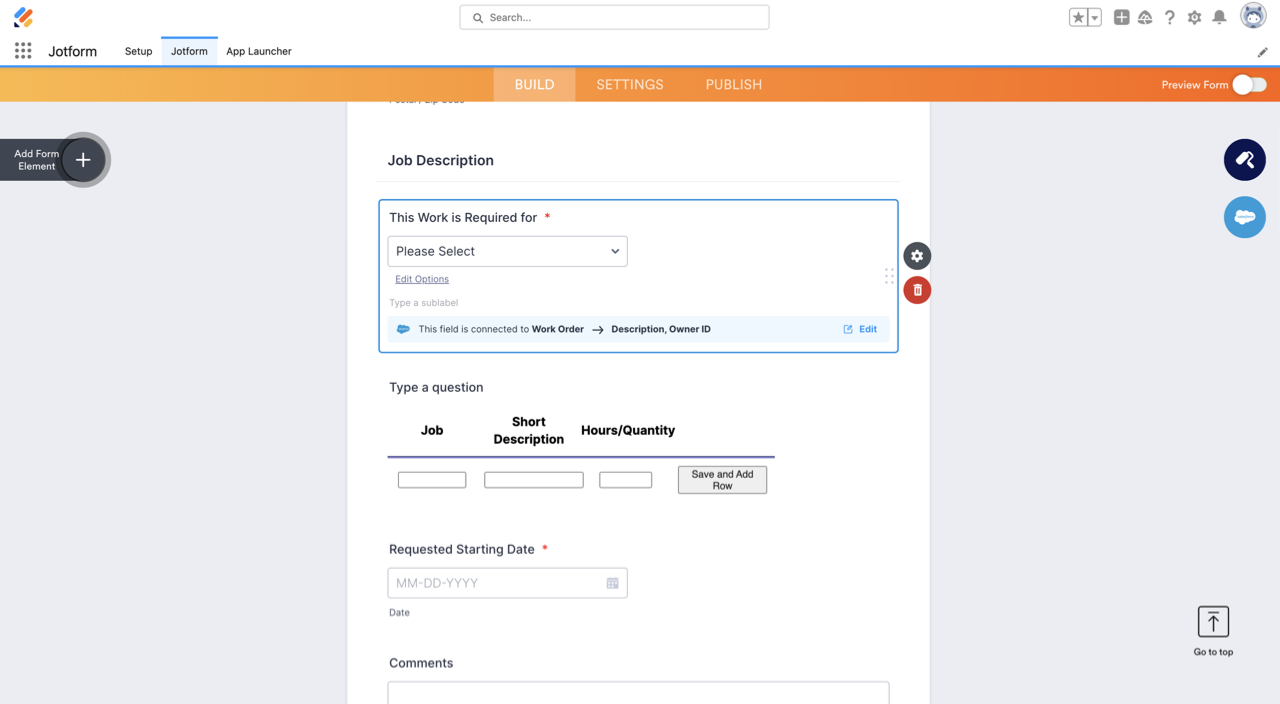Delete field with the red trash icon

point(917,290)
